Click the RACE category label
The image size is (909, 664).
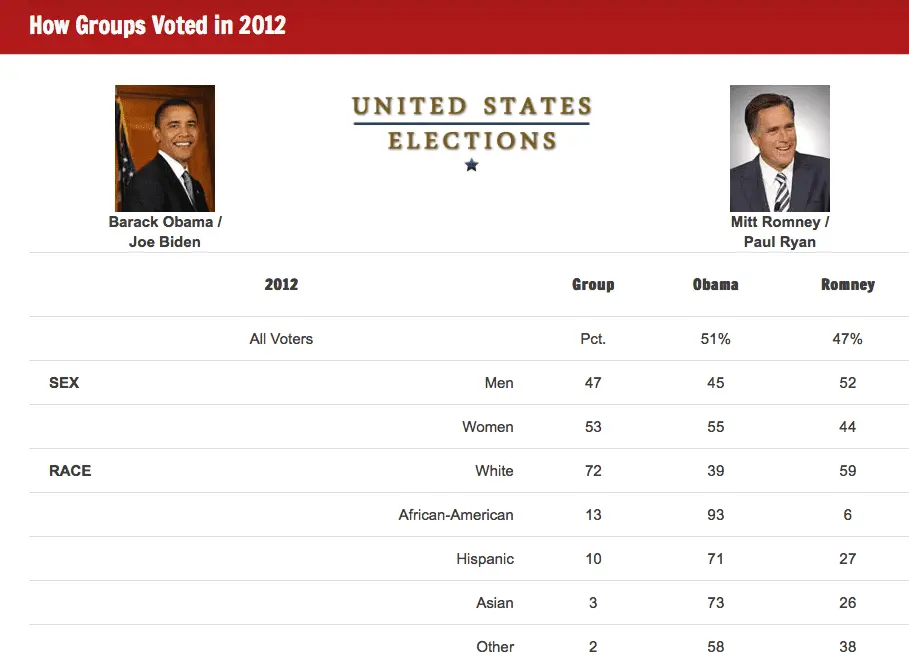coord(70,471)
